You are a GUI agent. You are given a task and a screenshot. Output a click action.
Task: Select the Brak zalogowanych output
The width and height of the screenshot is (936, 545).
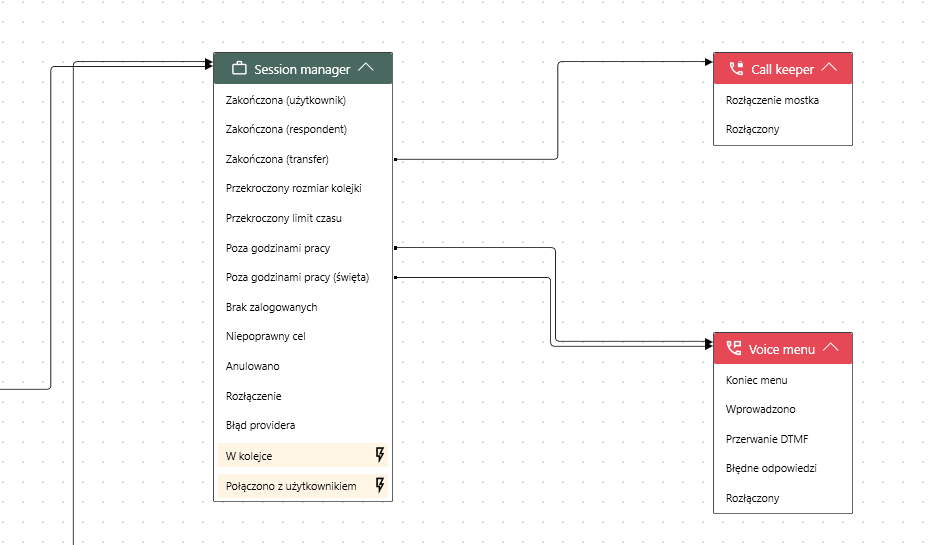tap(271, 307)
